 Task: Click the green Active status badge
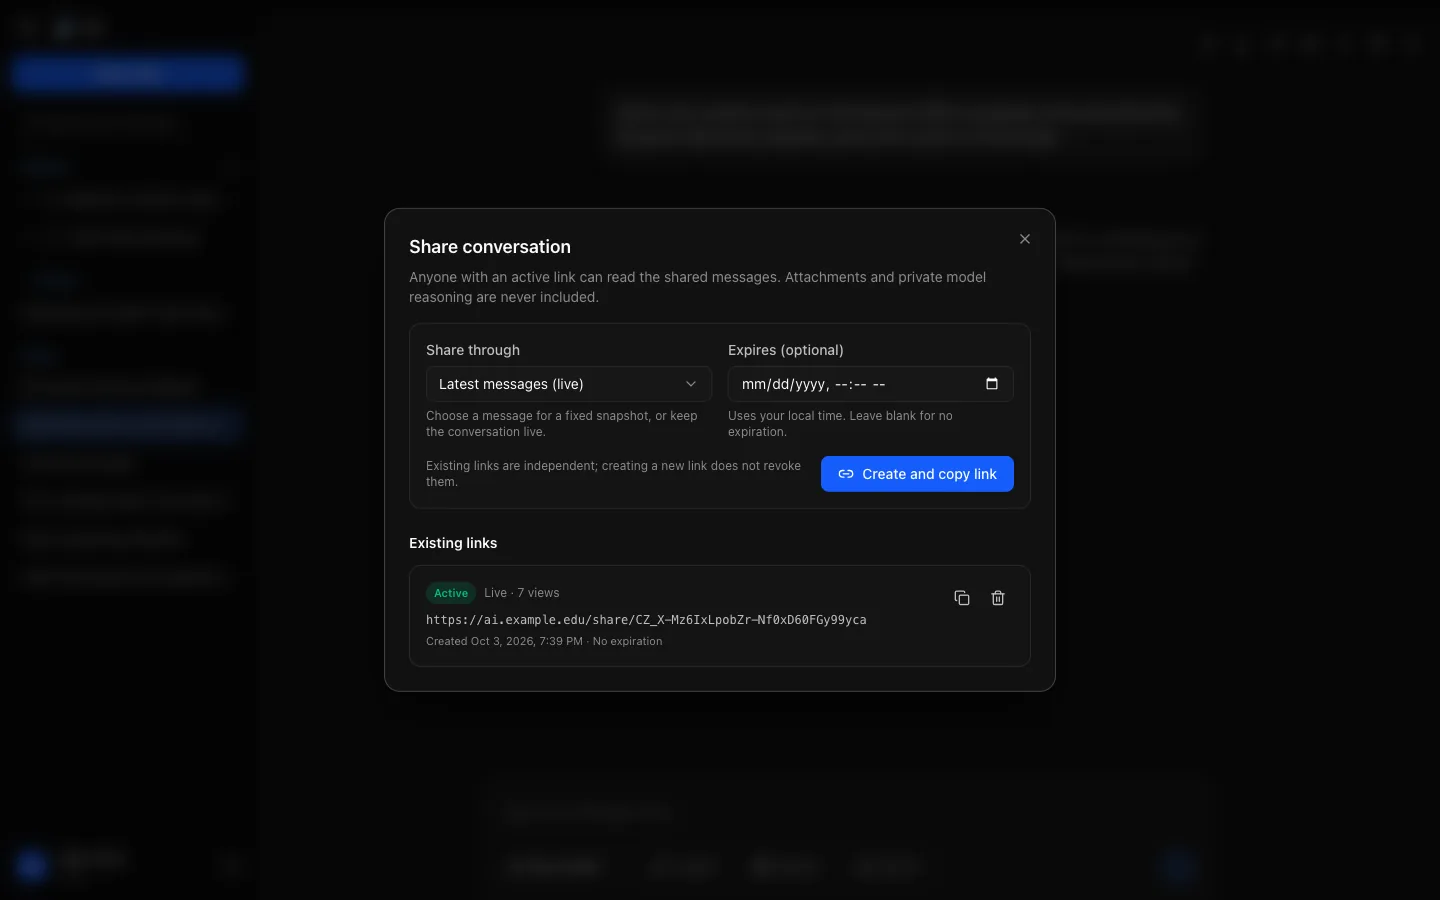tap(451, 593)
